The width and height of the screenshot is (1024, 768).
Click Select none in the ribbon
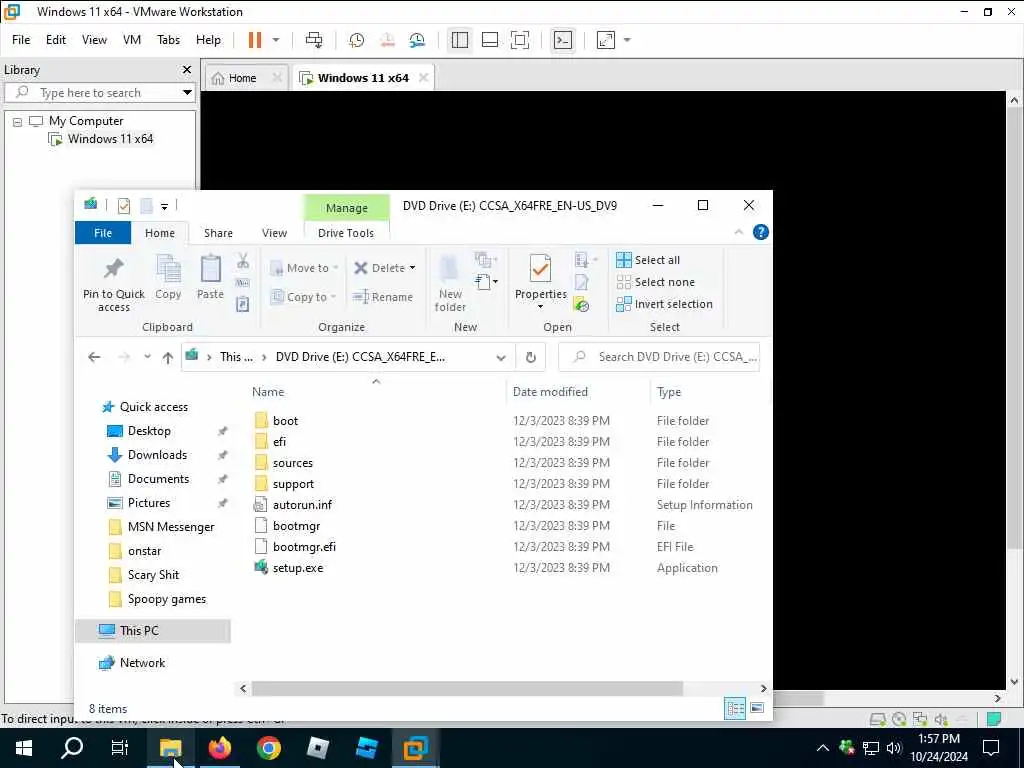point(656,282)
